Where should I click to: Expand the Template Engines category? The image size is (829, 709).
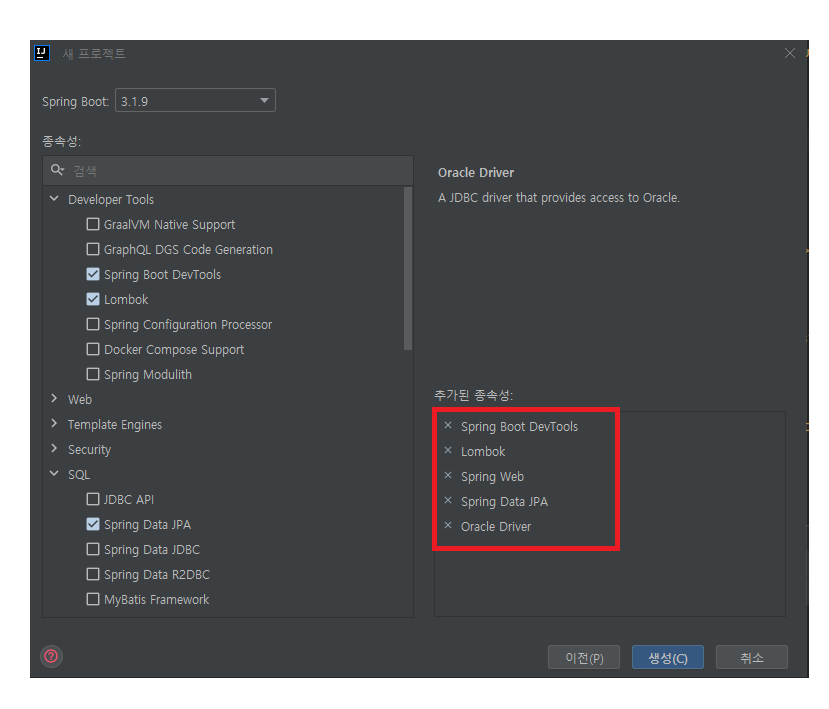tap(54, 423)
